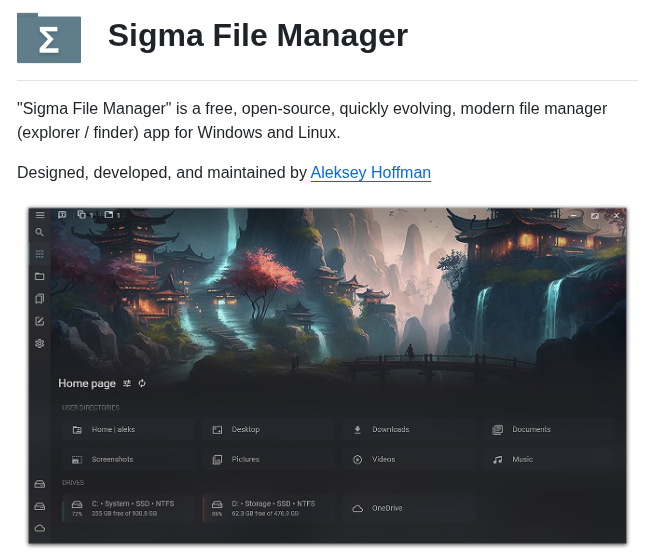Click the "USER DIRECTORIES" section label
Screen dimensions: 658x559
(x=91, y=407)
